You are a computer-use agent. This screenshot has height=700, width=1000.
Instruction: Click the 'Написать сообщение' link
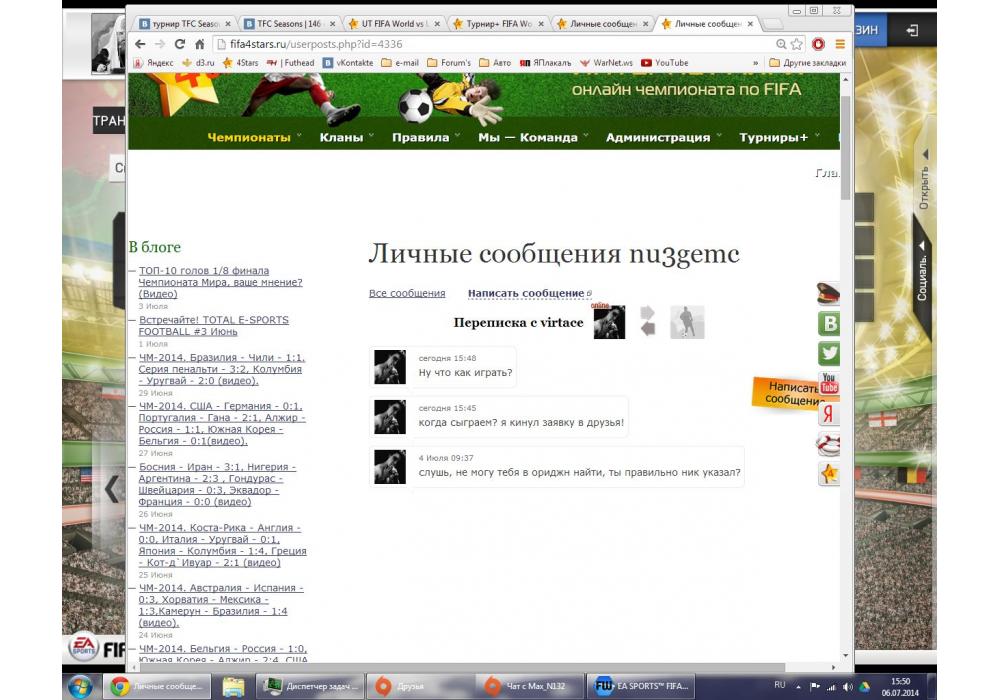click(526, 293)
